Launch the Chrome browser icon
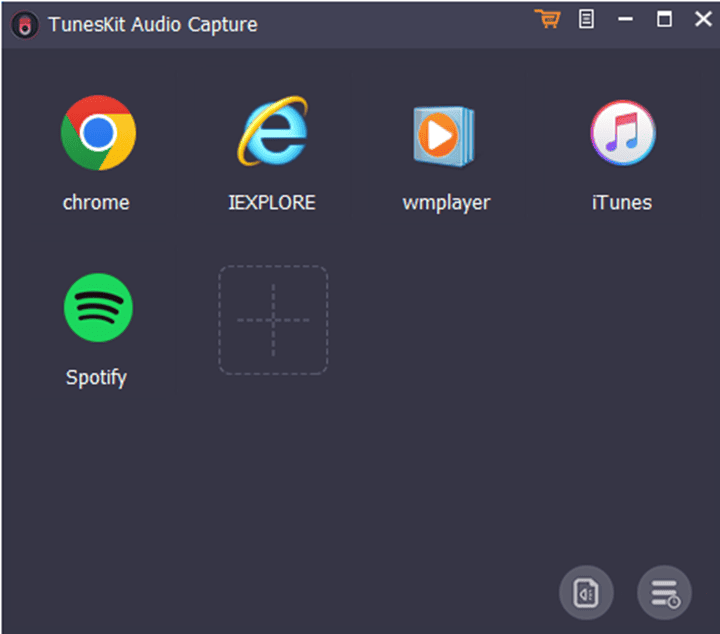The width and height of the screenshot is (720, 634). point(97,133)
